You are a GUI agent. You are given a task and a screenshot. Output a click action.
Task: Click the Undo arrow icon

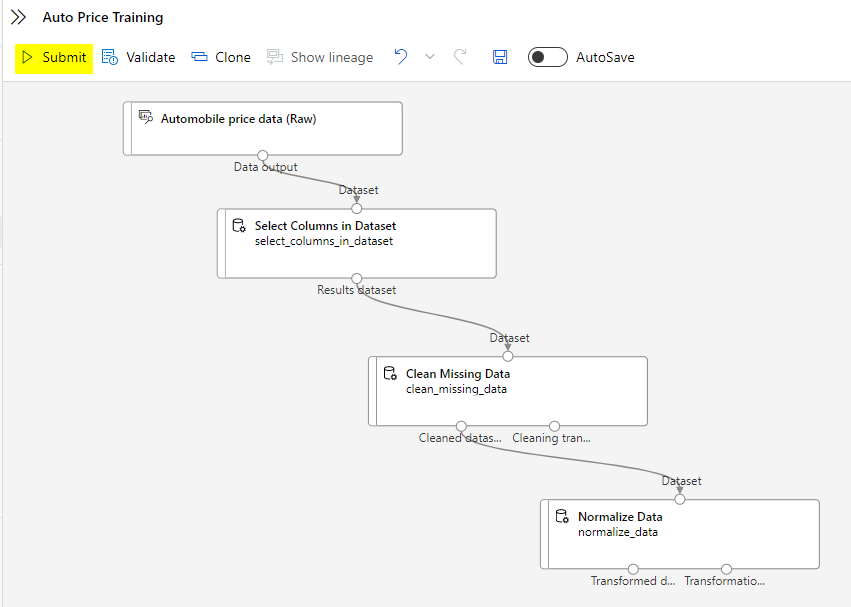401,57
